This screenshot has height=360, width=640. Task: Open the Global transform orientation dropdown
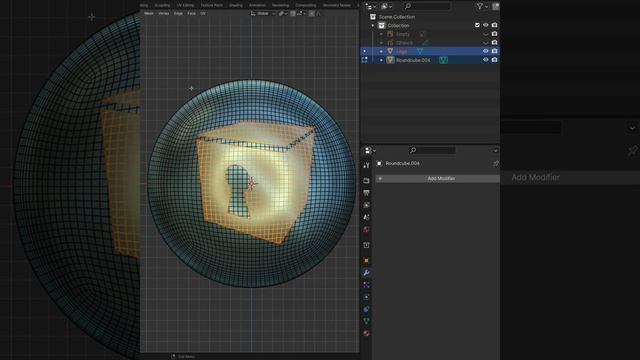[262, 13]
